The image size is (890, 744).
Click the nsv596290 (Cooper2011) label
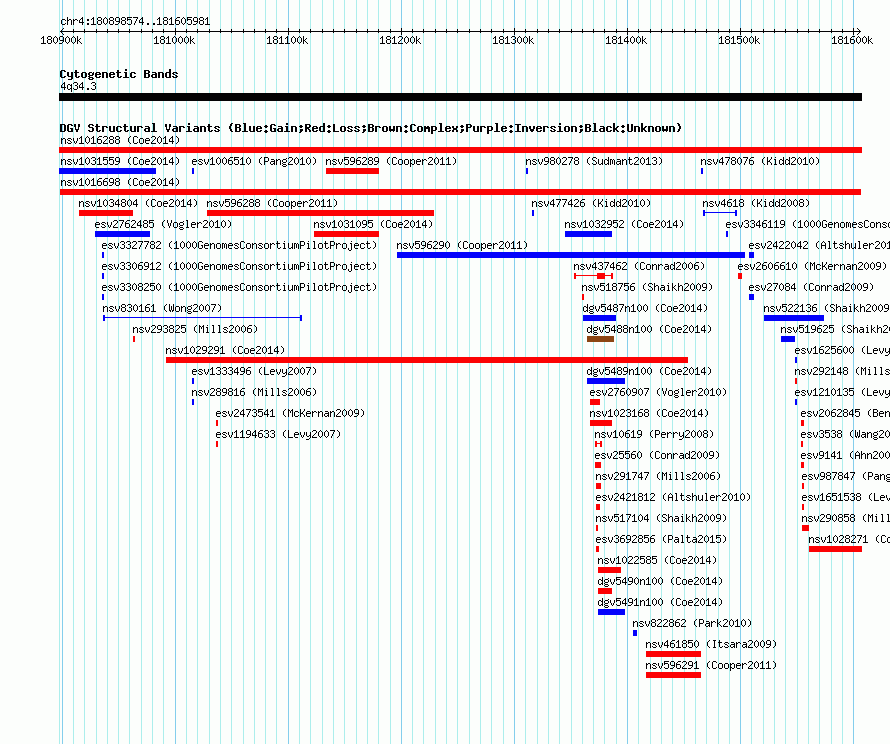point(462,245)
